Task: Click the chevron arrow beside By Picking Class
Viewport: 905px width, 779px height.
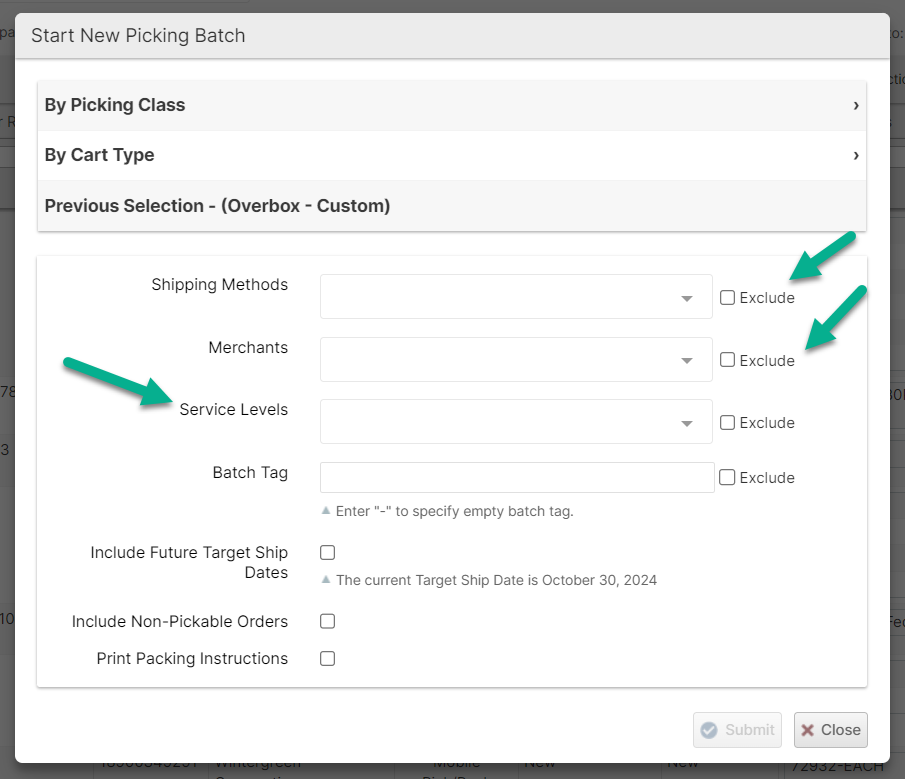Action: click(x=856, y=105)
